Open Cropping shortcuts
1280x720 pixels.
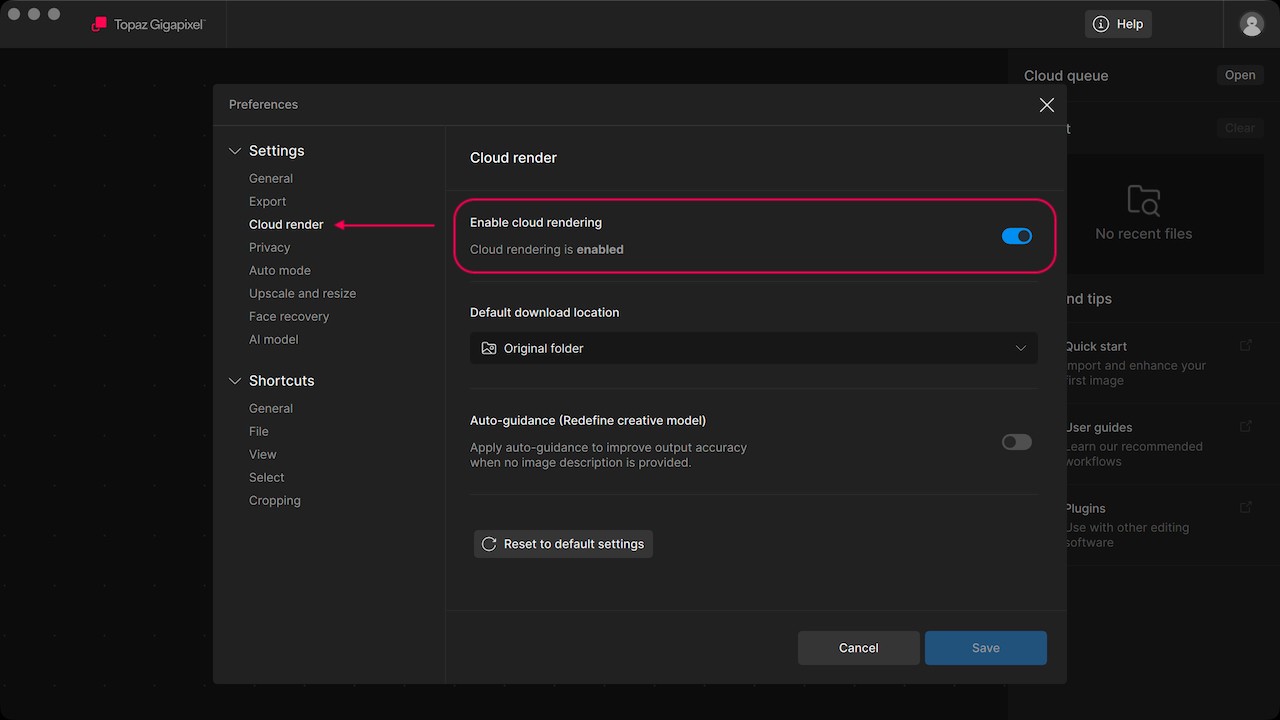point(275,500)
